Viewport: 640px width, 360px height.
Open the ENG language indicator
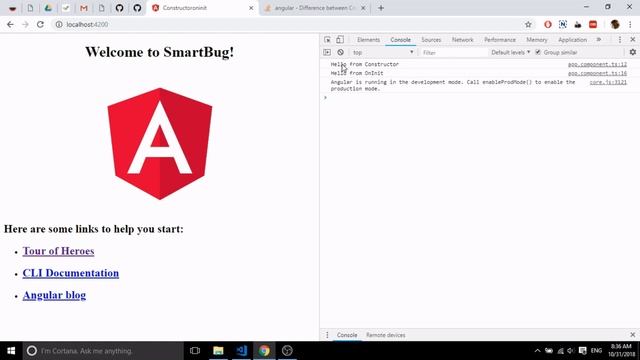(x=596, y=351)
